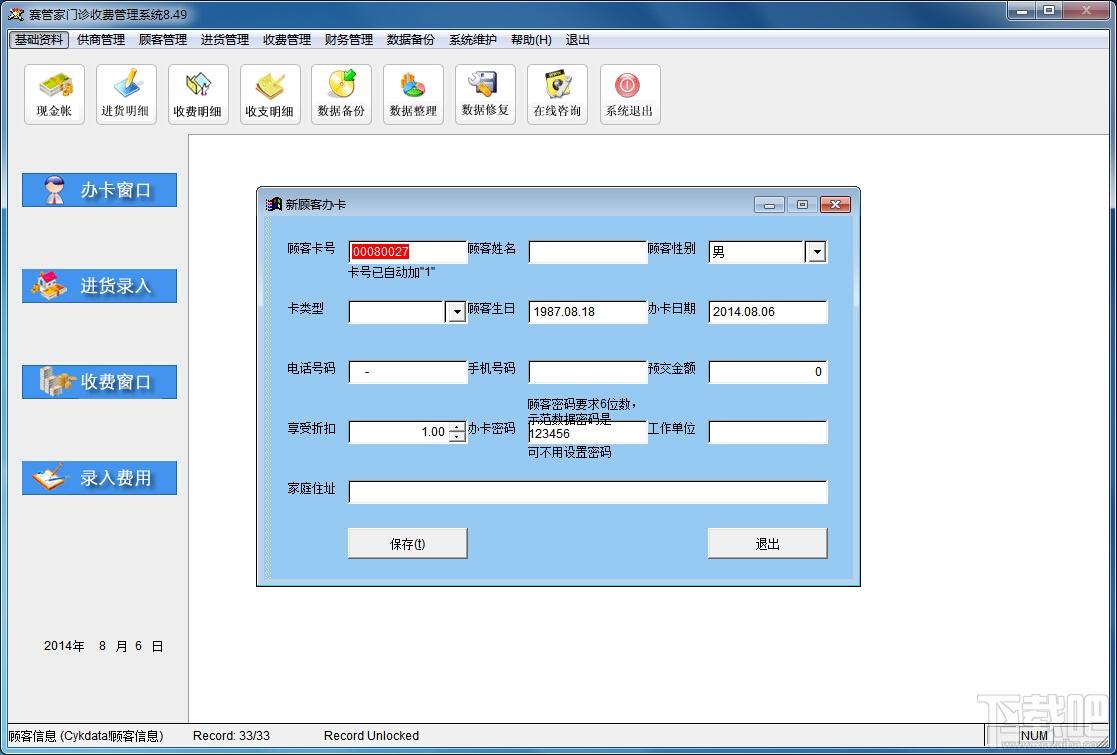The width and height of the screenshot is (1117, 755).
Task: Click the hint text 可不用设置密码
Action: click(569, 452)
